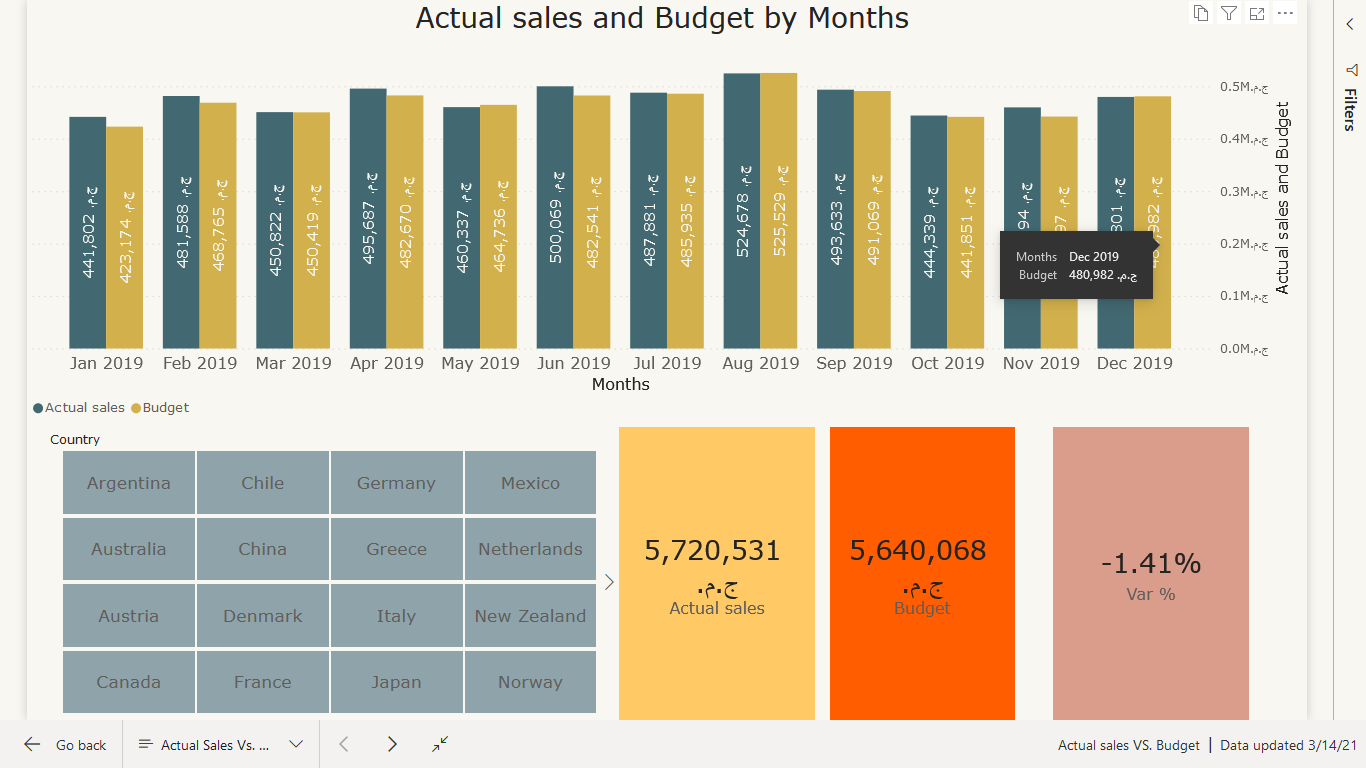Select the Denmark slicer tile
This screenshot has width=1366, height=768.
[262, 616]
